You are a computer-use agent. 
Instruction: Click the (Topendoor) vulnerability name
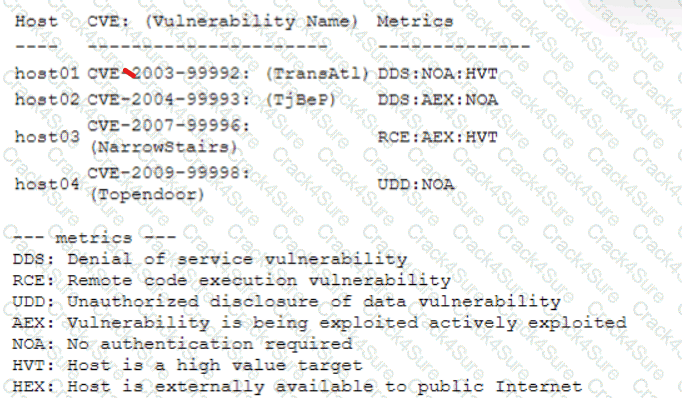pos(147,194)
